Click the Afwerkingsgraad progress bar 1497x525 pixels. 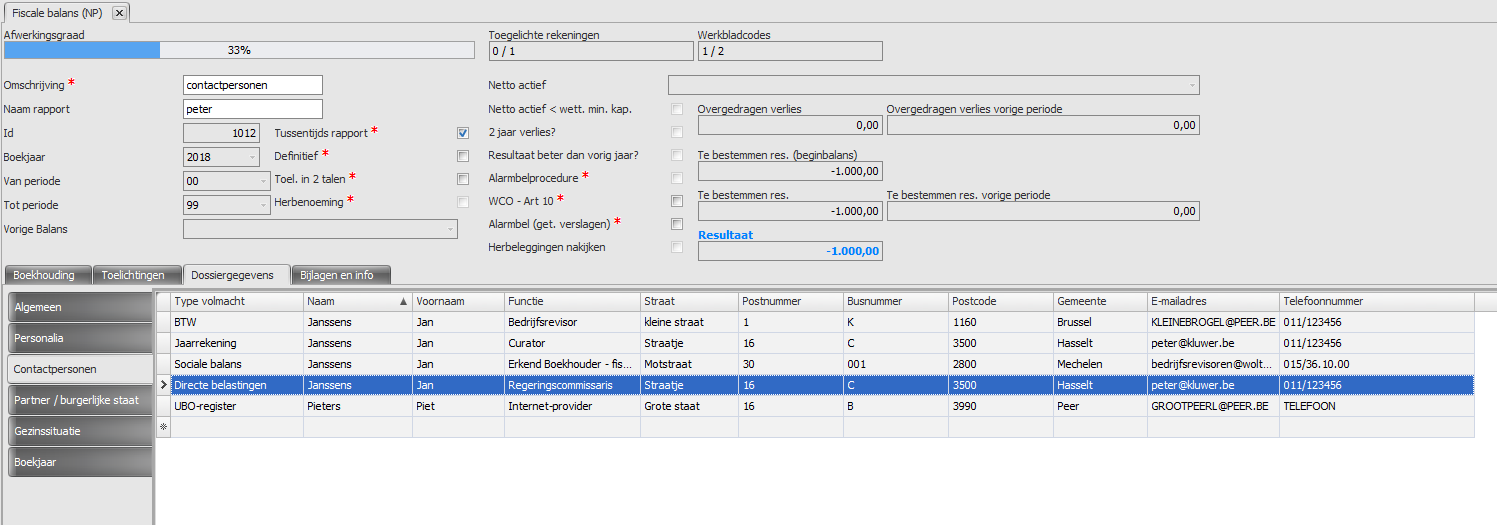(x=239, y=50)
